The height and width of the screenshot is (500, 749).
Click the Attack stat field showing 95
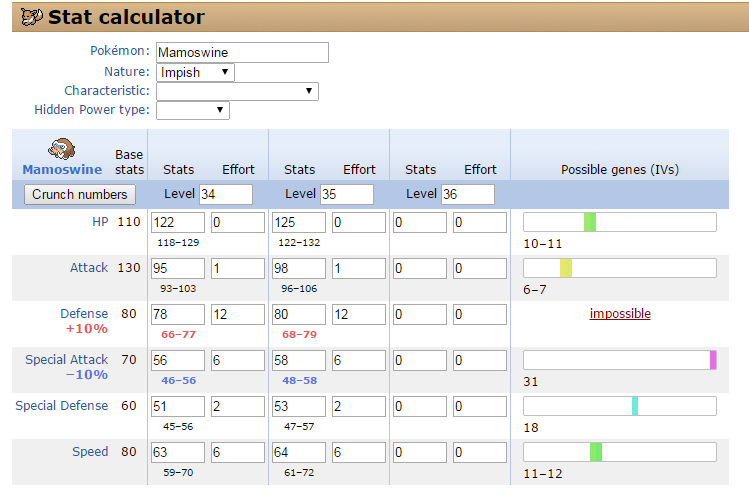click(178, 268)
